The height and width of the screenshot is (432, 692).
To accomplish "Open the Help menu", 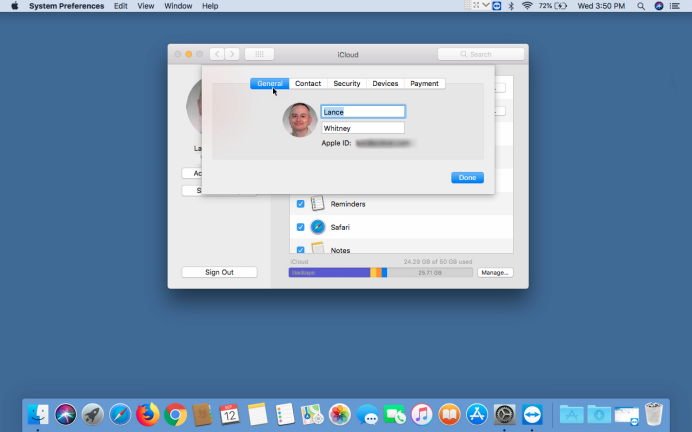I will (x=210, y=6).
